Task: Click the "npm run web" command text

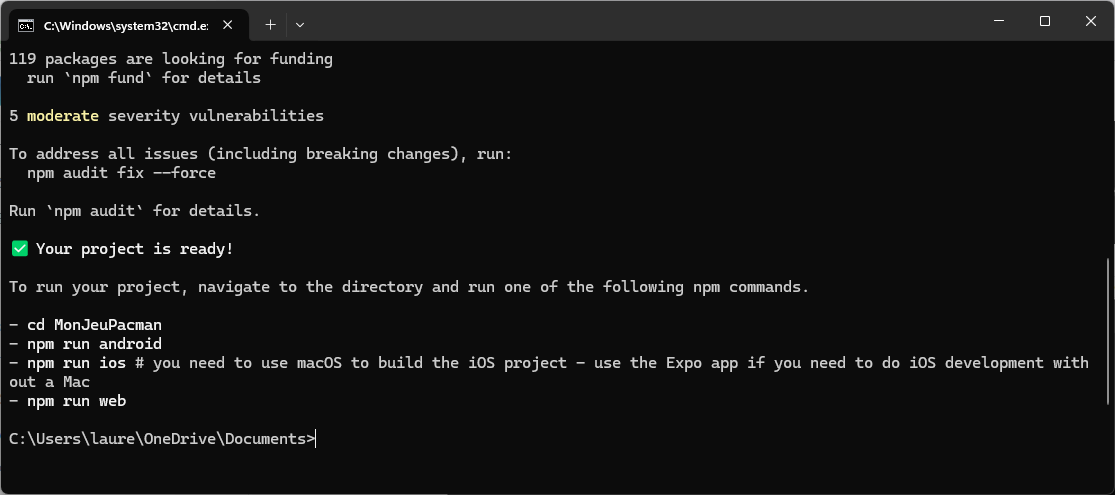Action: click(x=77, y=401)
